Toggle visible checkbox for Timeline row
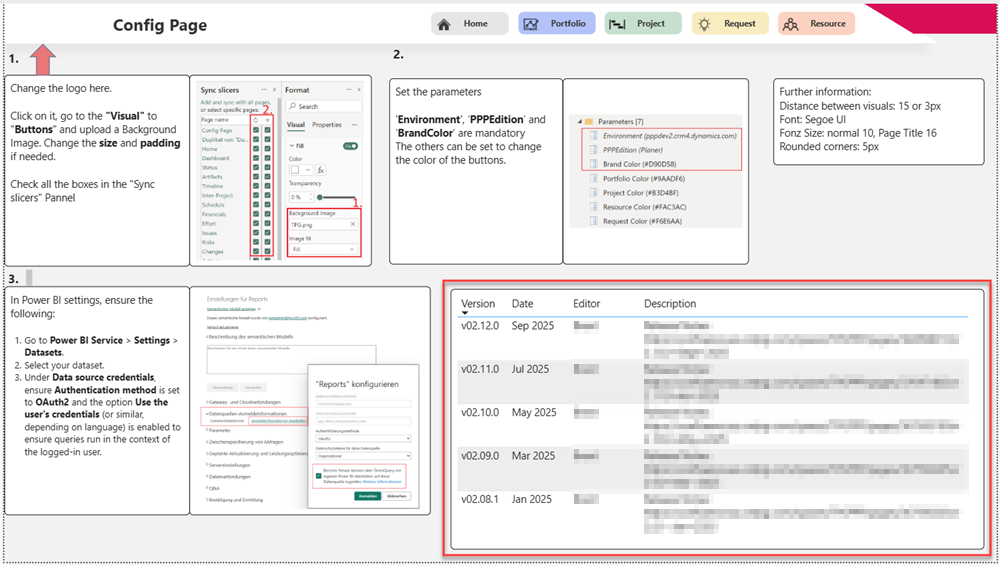Screen dimensions: 1000x566 [267, 186]
